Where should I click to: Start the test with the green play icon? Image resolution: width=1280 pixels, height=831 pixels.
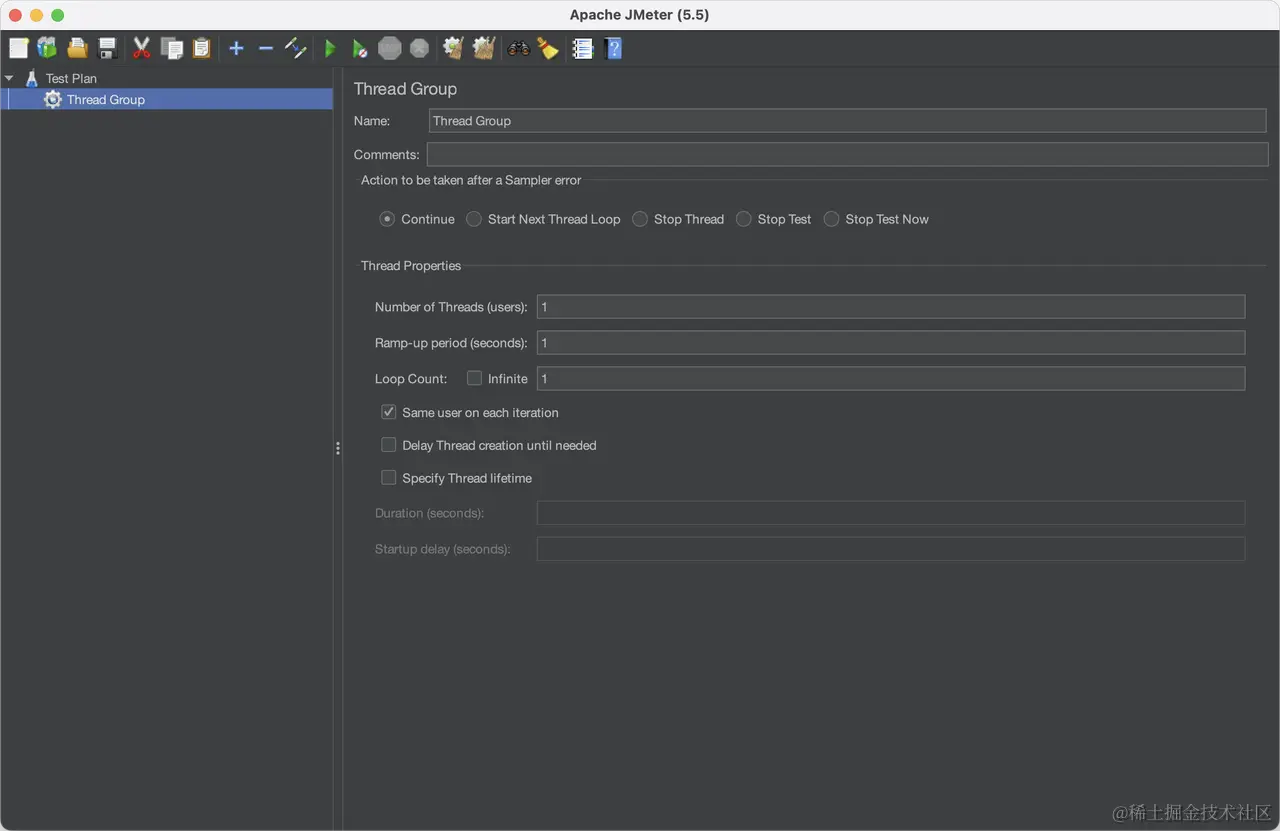pos(330,47)
